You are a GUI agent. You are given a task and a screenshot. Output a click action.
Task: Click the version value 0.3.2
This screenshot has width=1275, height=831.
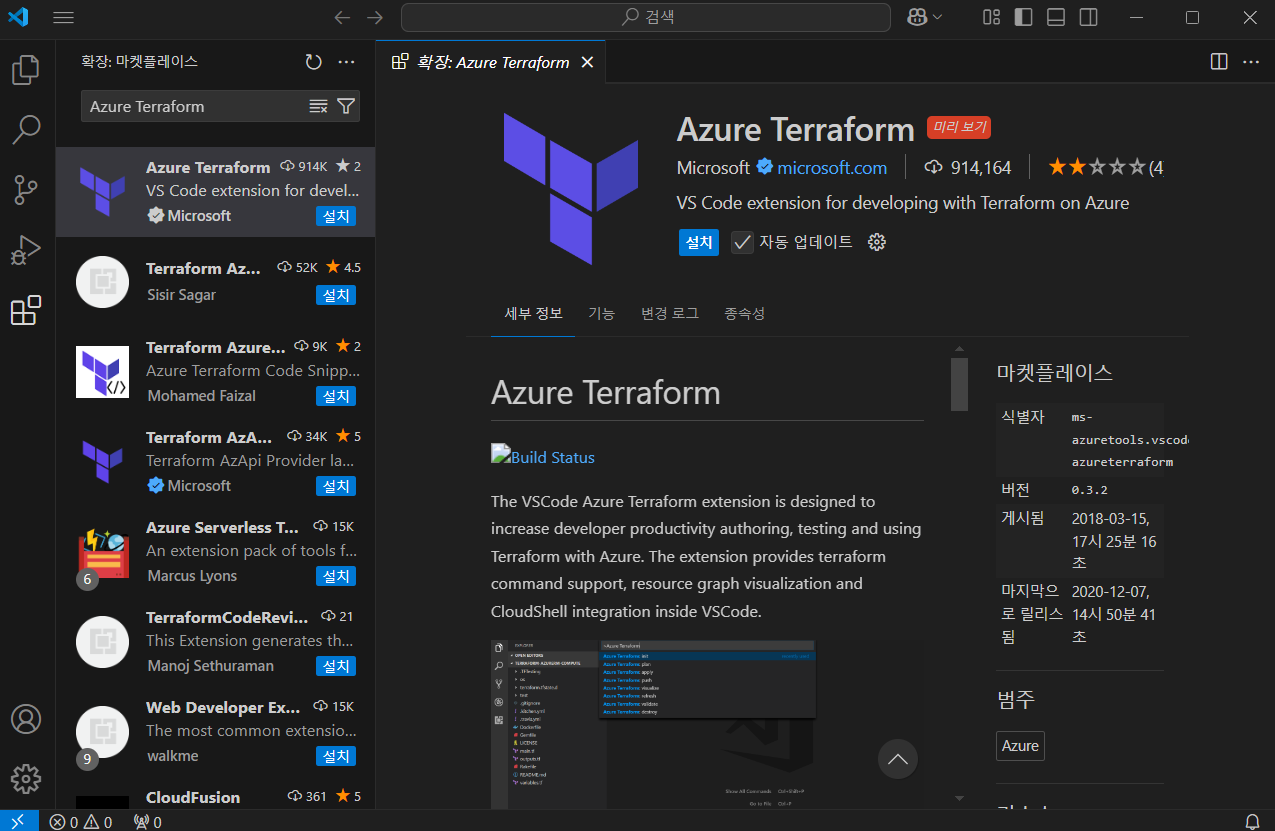(x=1090, y=490)
